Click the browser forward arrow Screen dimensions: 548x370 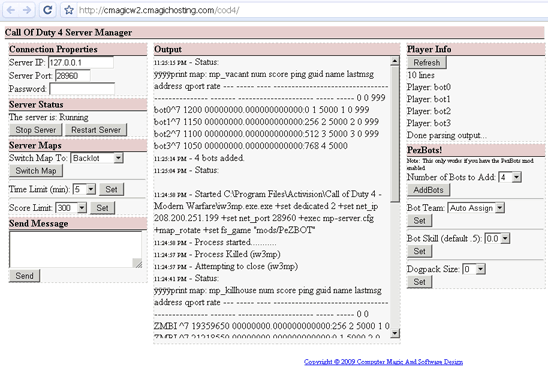click(27, 10)
